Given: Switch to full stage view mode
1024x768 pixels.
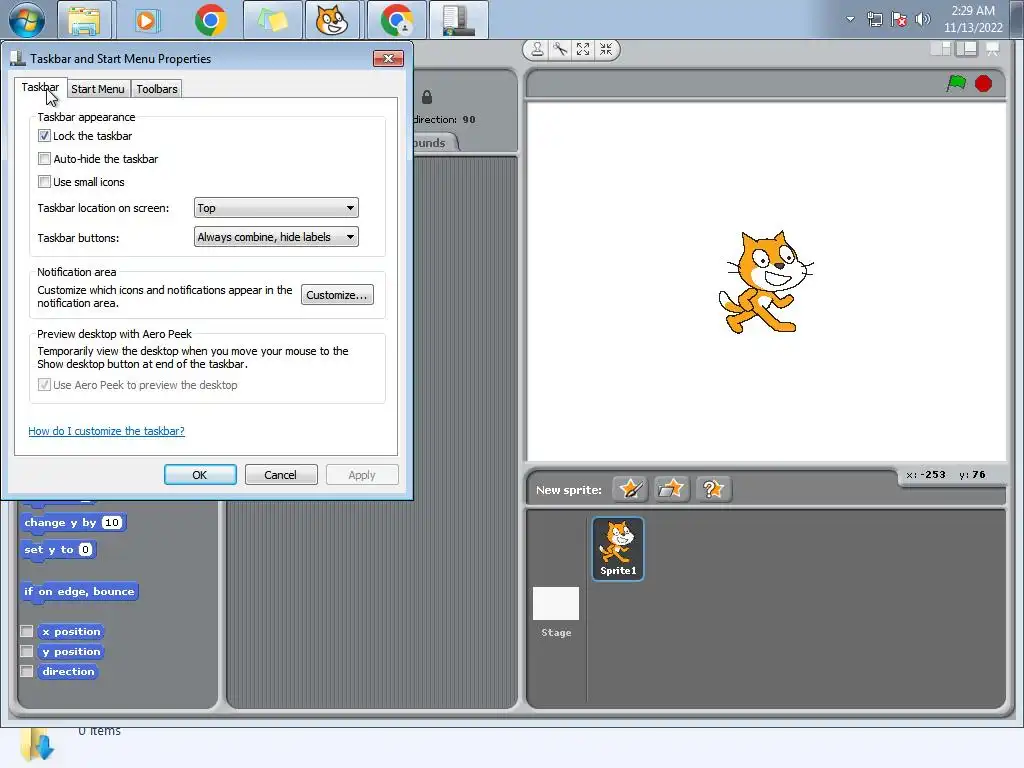Looking at the screenshot, I should pyautogui.click(x=967, y=49).
